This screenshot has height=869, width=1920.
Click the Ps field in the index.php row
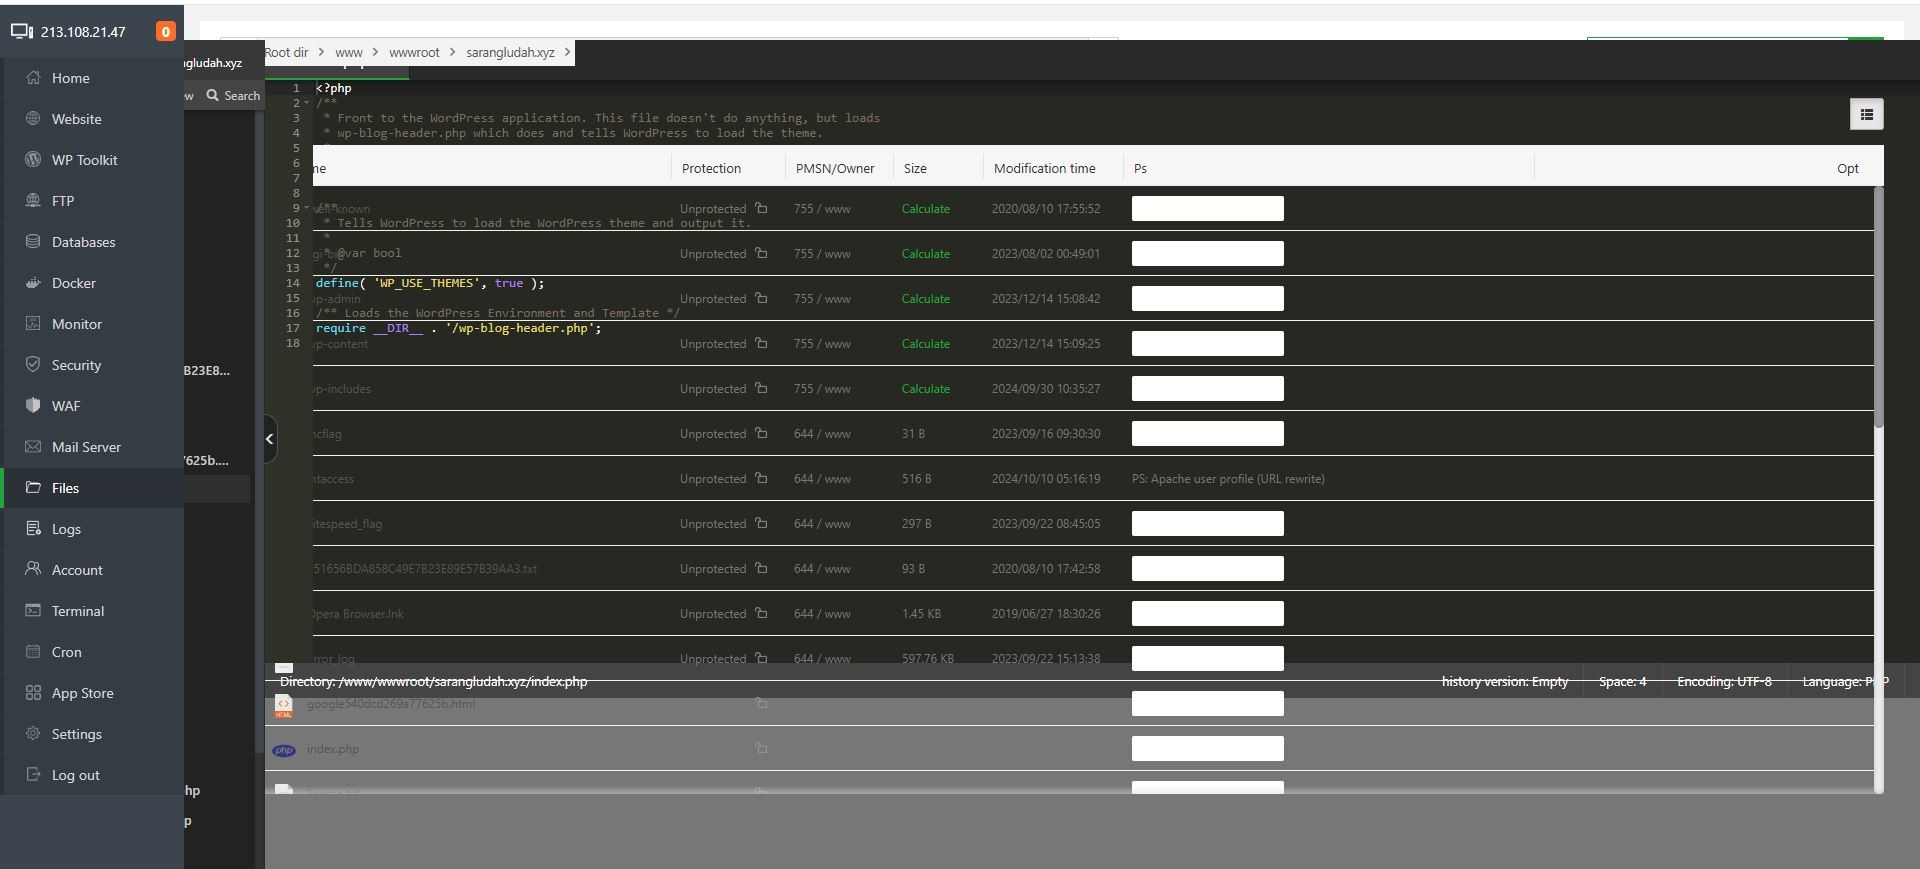tap(1208, 748)
